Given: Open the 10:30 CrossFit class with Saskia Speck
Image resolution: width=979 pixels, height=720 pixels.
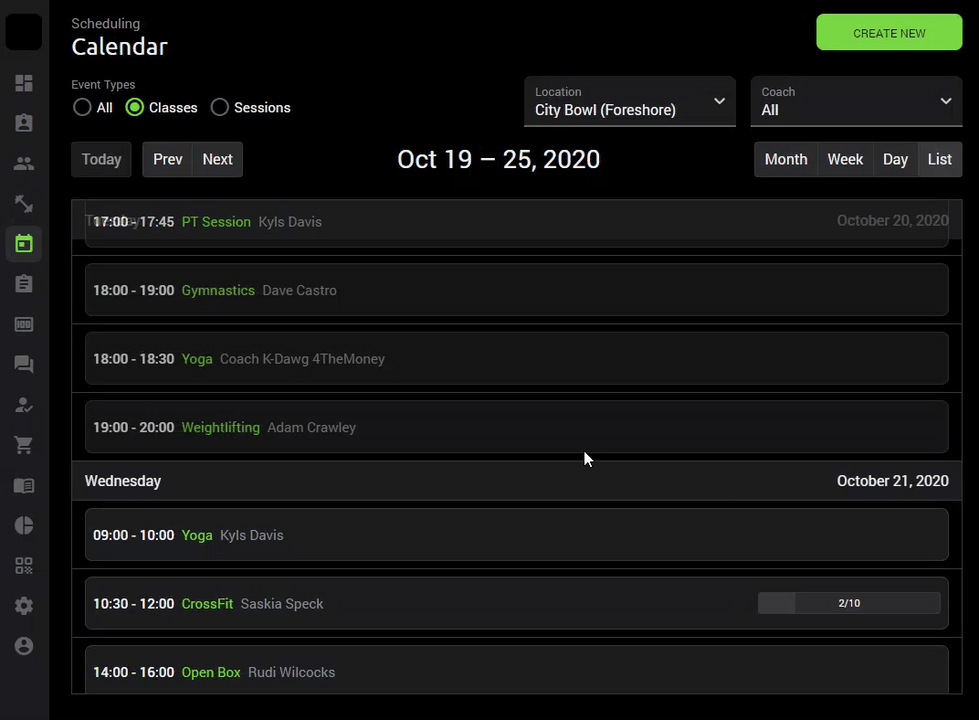Looking at the screenshot, I should pos(516,603).
